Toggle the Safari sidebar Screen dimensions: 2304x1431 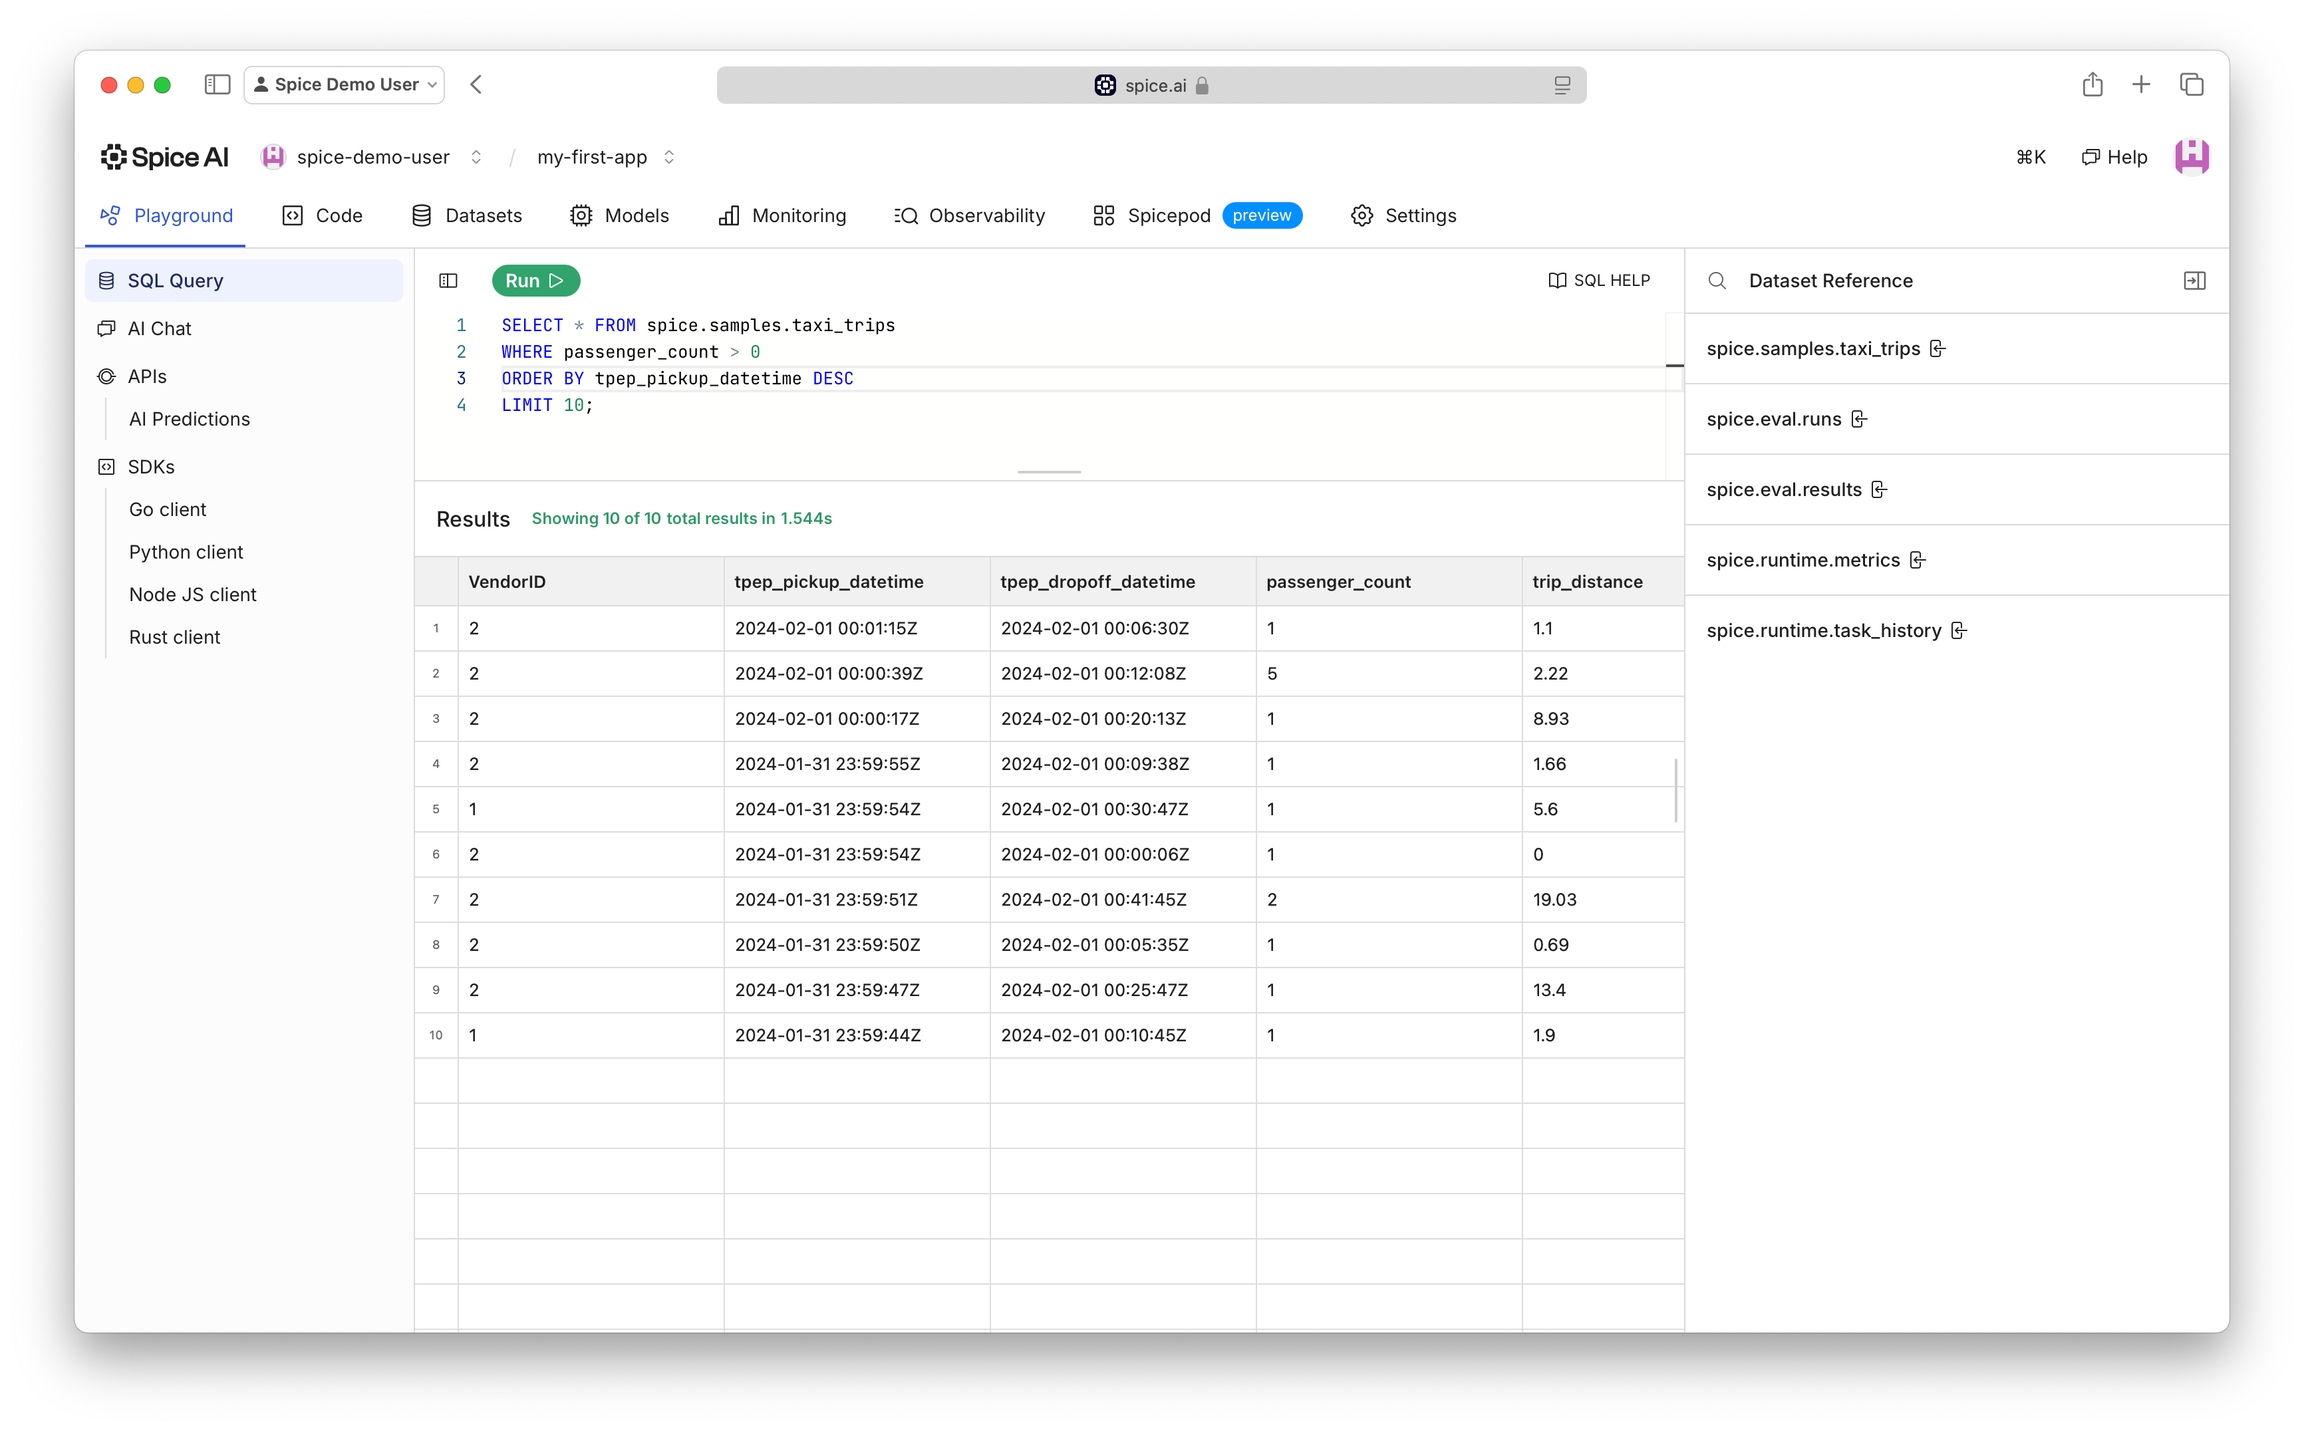pyautogui.click(x=217, y=85)
